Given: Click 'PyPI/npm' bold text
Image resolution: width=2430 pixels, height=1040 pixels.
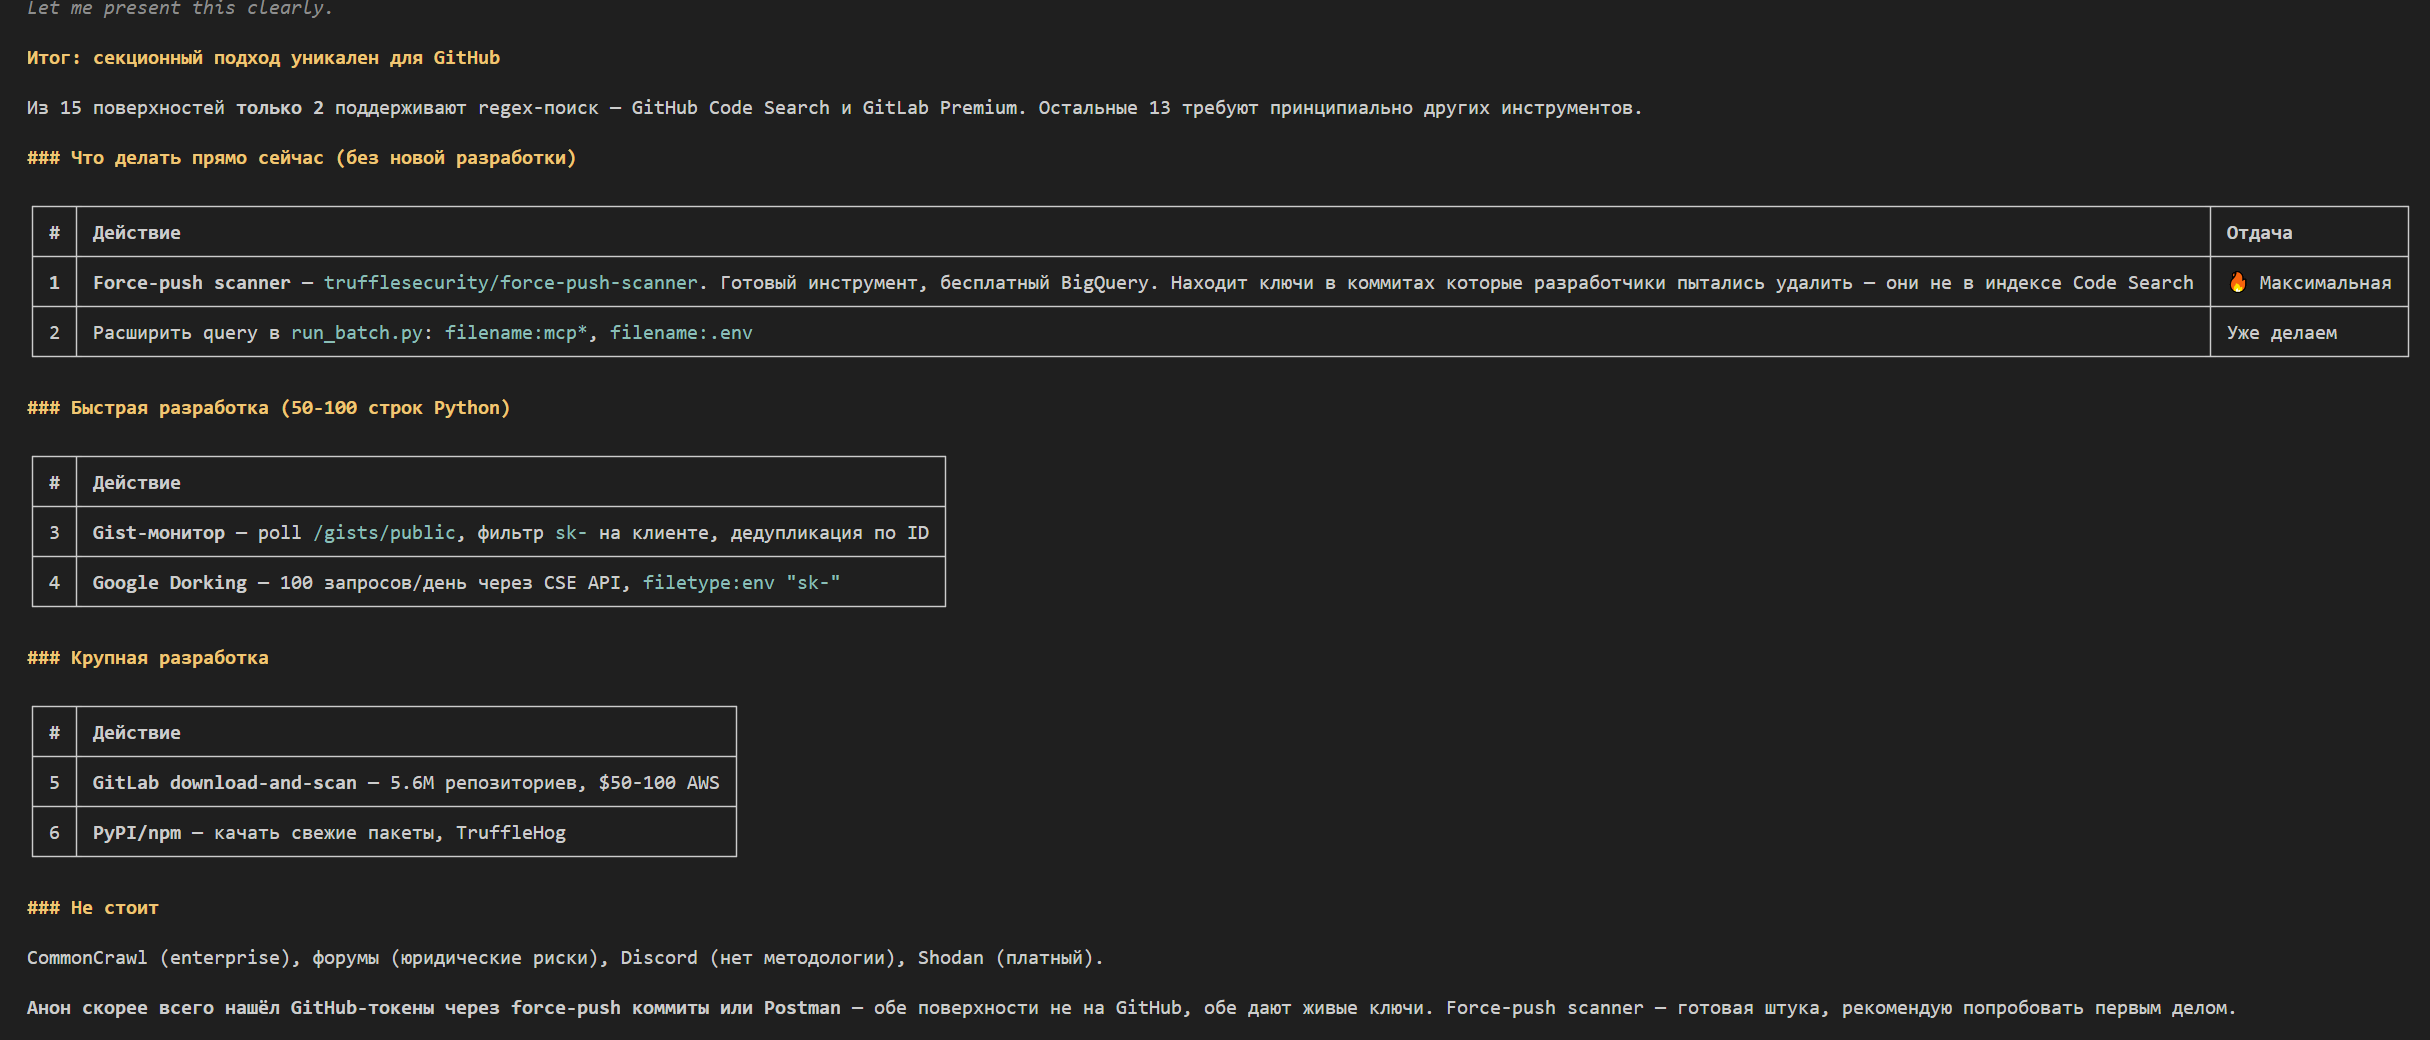Looking at the screenshot, I should click(x=137, y=833).
